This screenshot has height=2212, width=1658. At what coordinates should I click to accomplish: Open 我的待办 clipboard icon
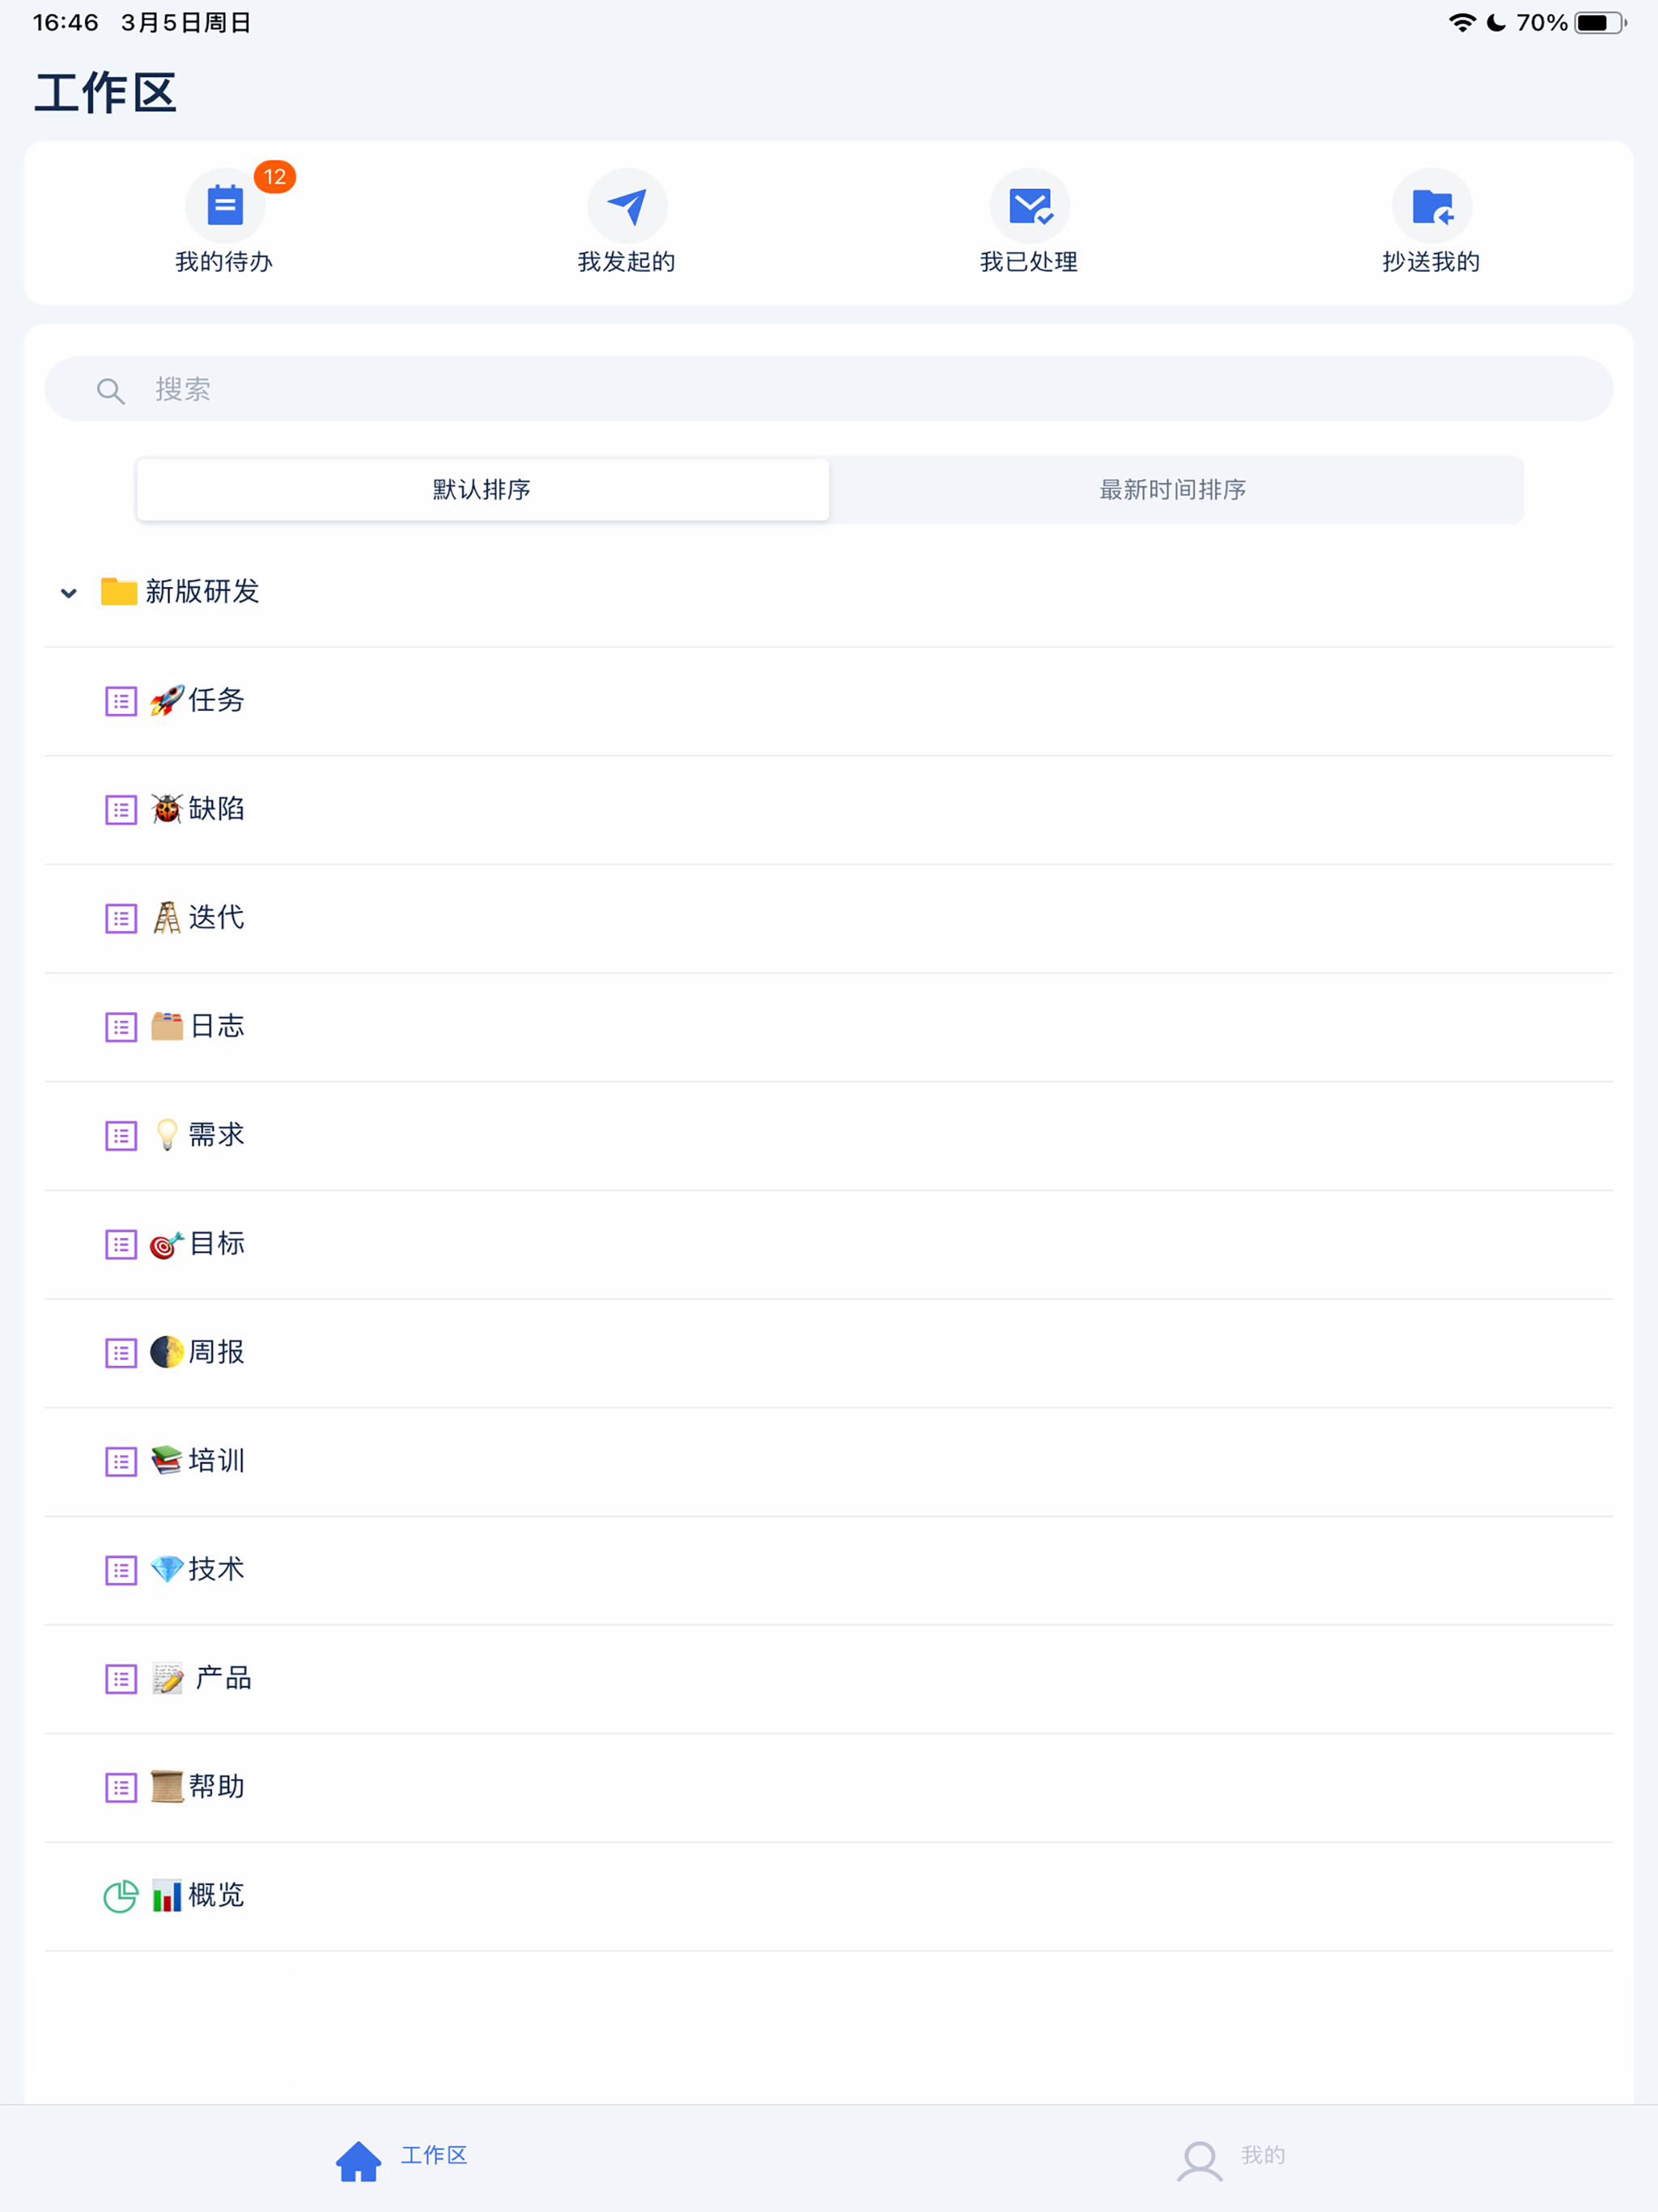224,207
